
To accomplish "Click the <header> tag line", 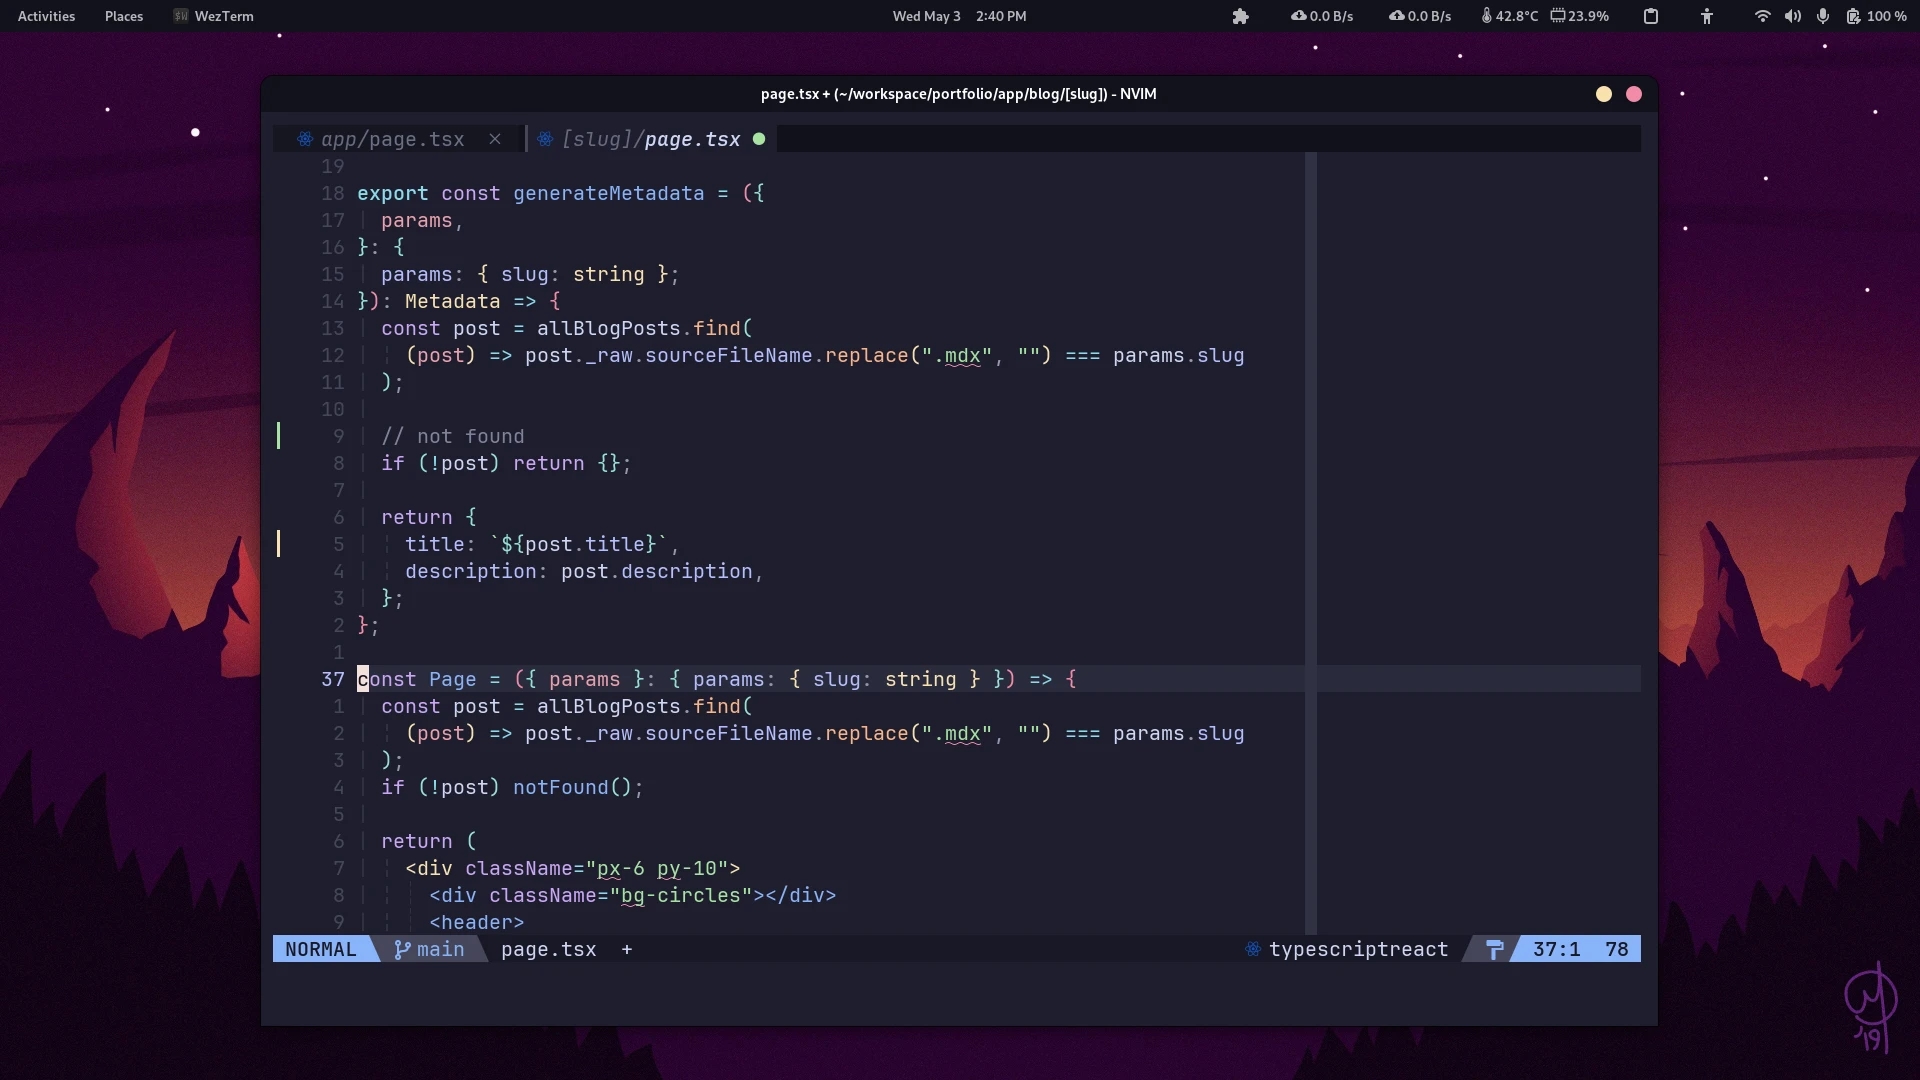I will [x=477, y=922].
